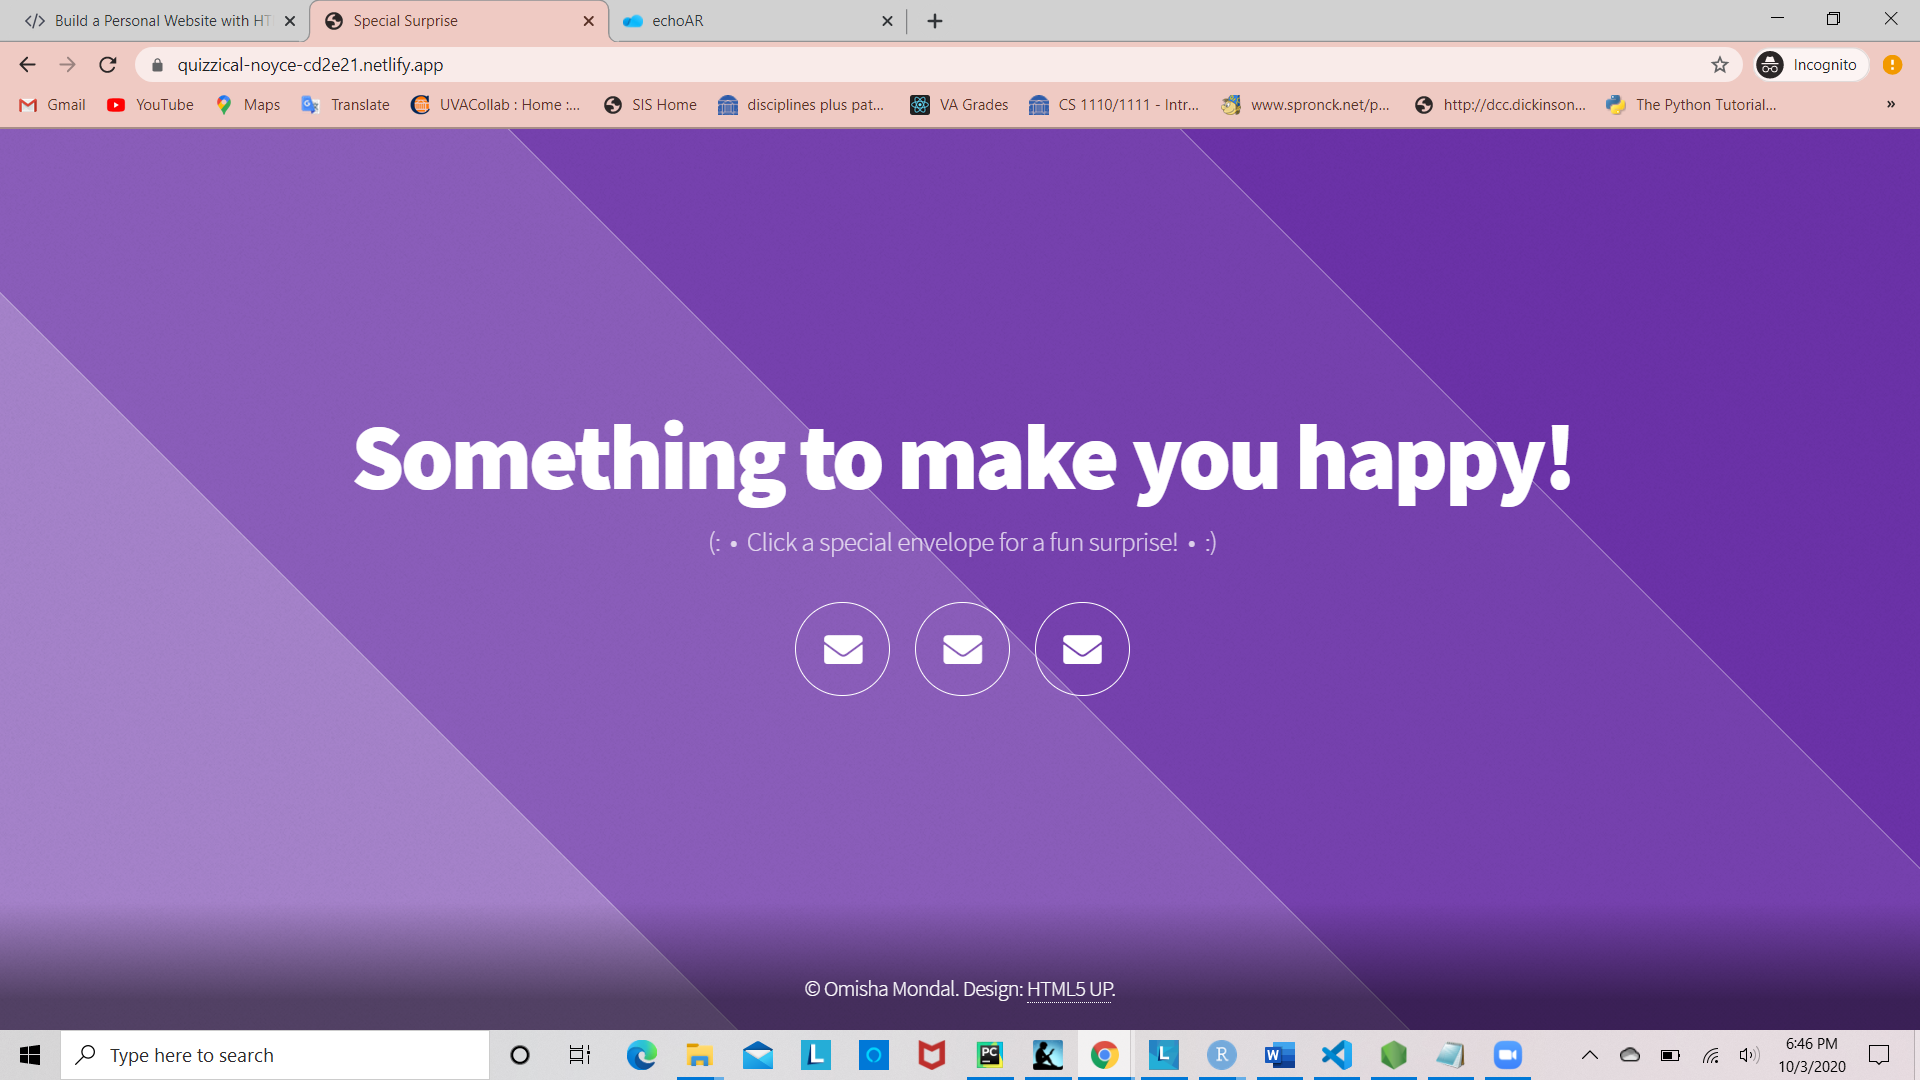
Task: Go back to previous page
Action: coord(27,65)
